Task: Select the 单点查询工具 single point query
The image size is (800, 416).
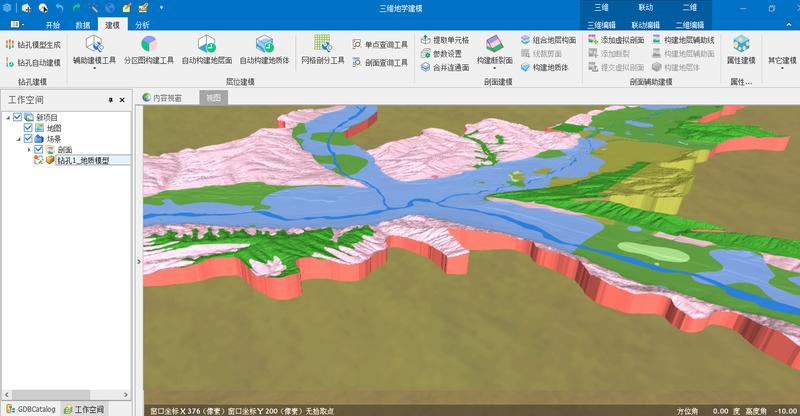Action: (380, 44)
